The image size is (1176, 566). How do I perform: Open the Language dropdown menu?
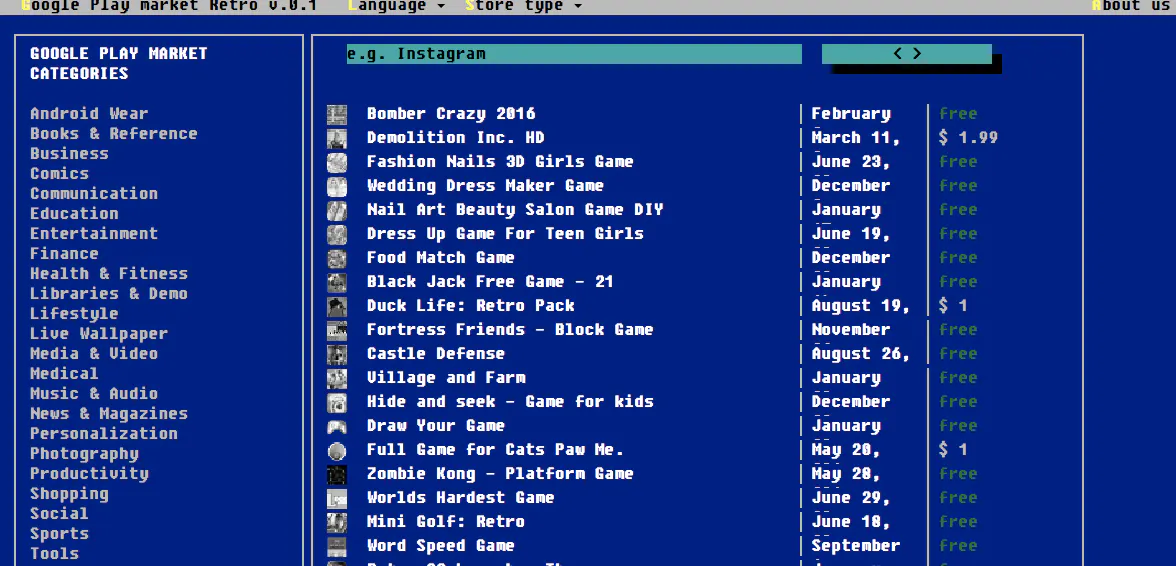click(x=397, y=6)
